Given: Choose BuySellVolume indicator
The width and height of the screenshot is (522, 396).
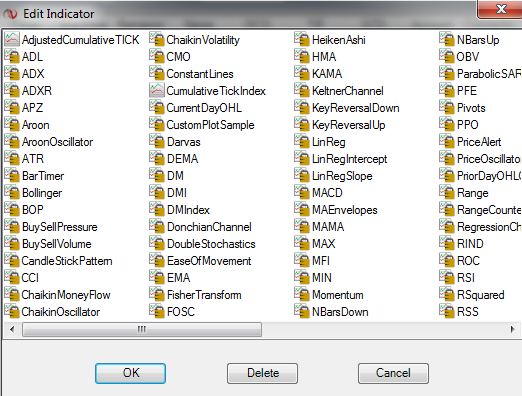Looking at the screenshot, I should click(x=57, y=244).
